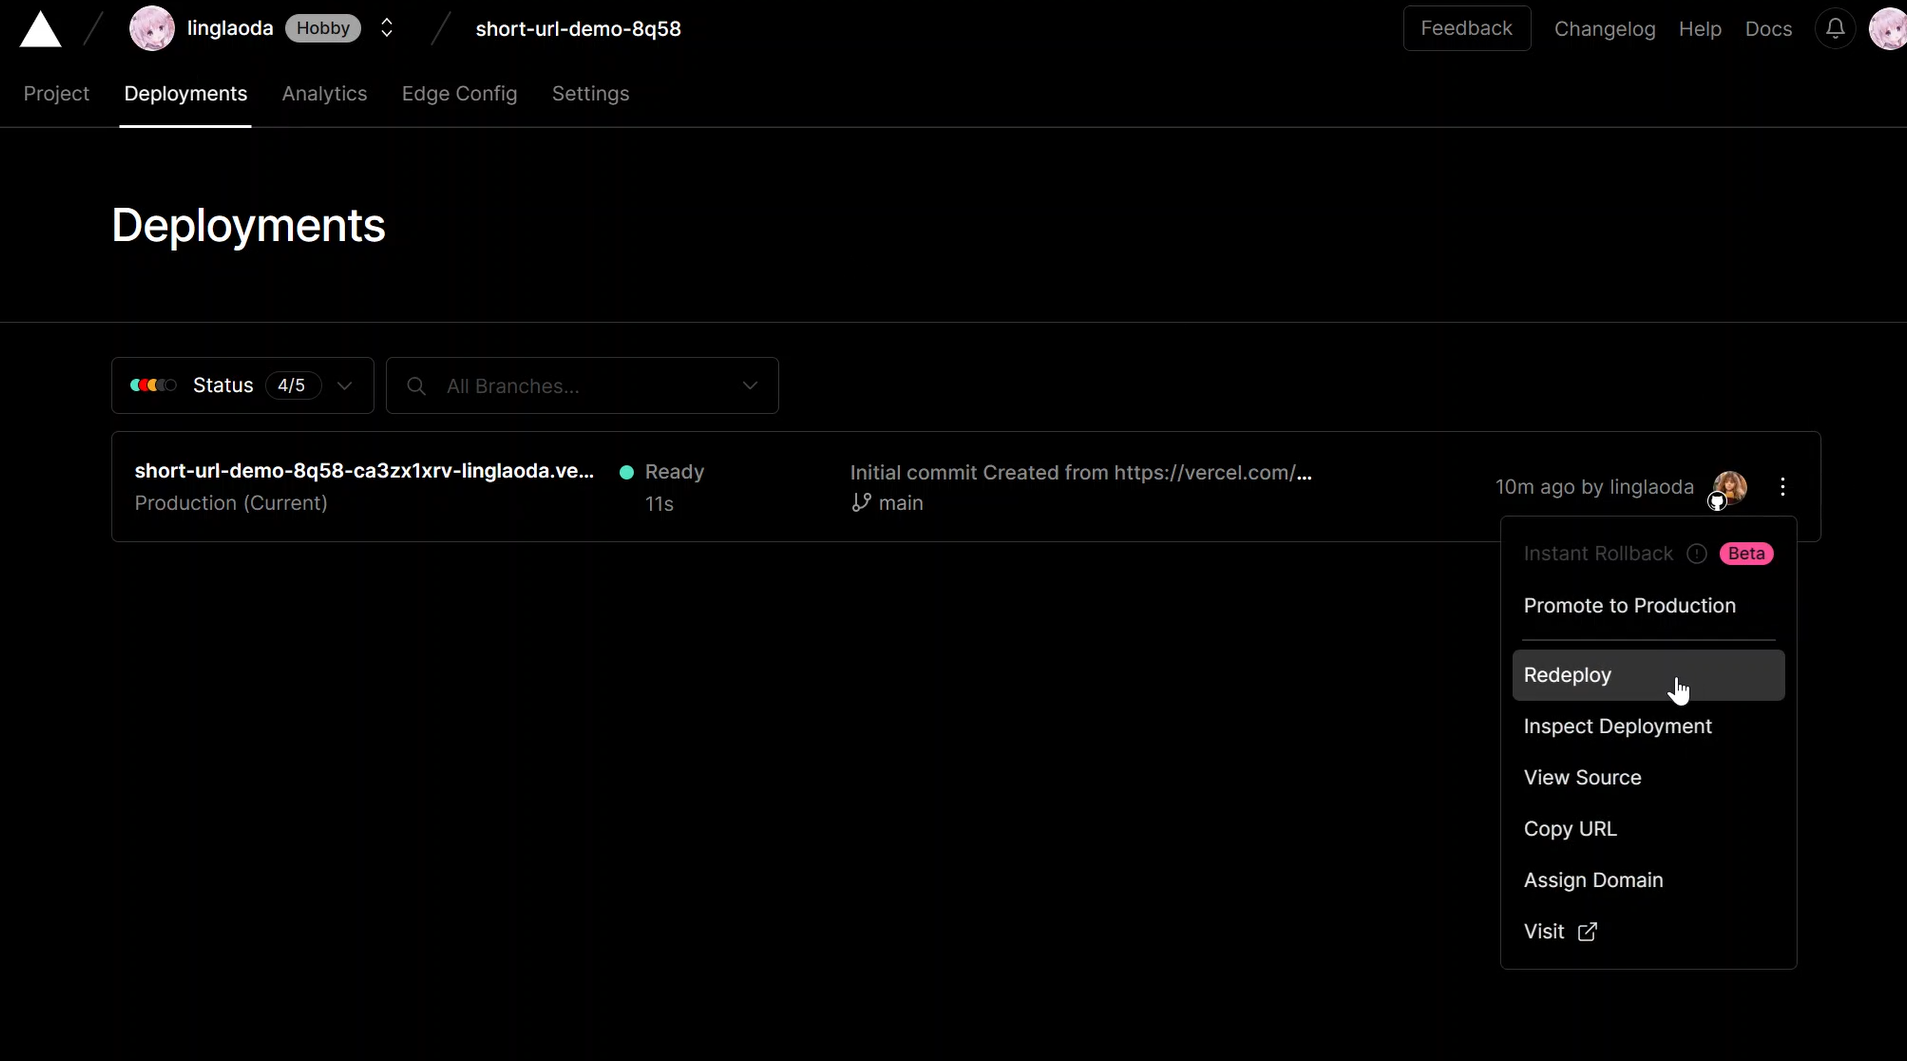This screenshot has height=1061, width=1907.
Task: Click the Vercel triangle logo
Action: 41,29
